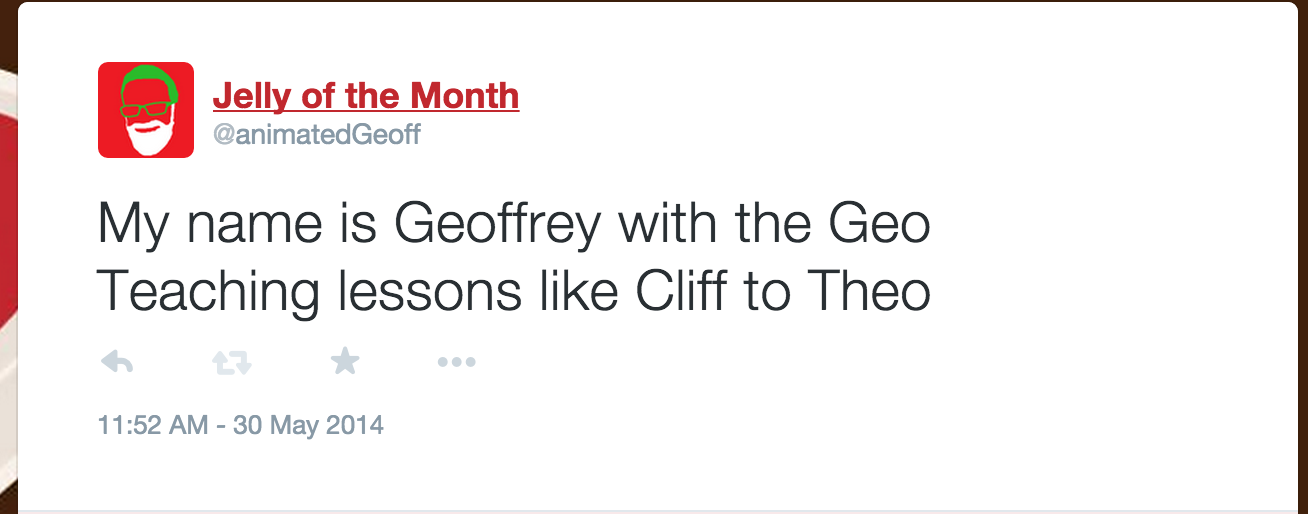Click the green glasses in the avatar

click(144, 107)
